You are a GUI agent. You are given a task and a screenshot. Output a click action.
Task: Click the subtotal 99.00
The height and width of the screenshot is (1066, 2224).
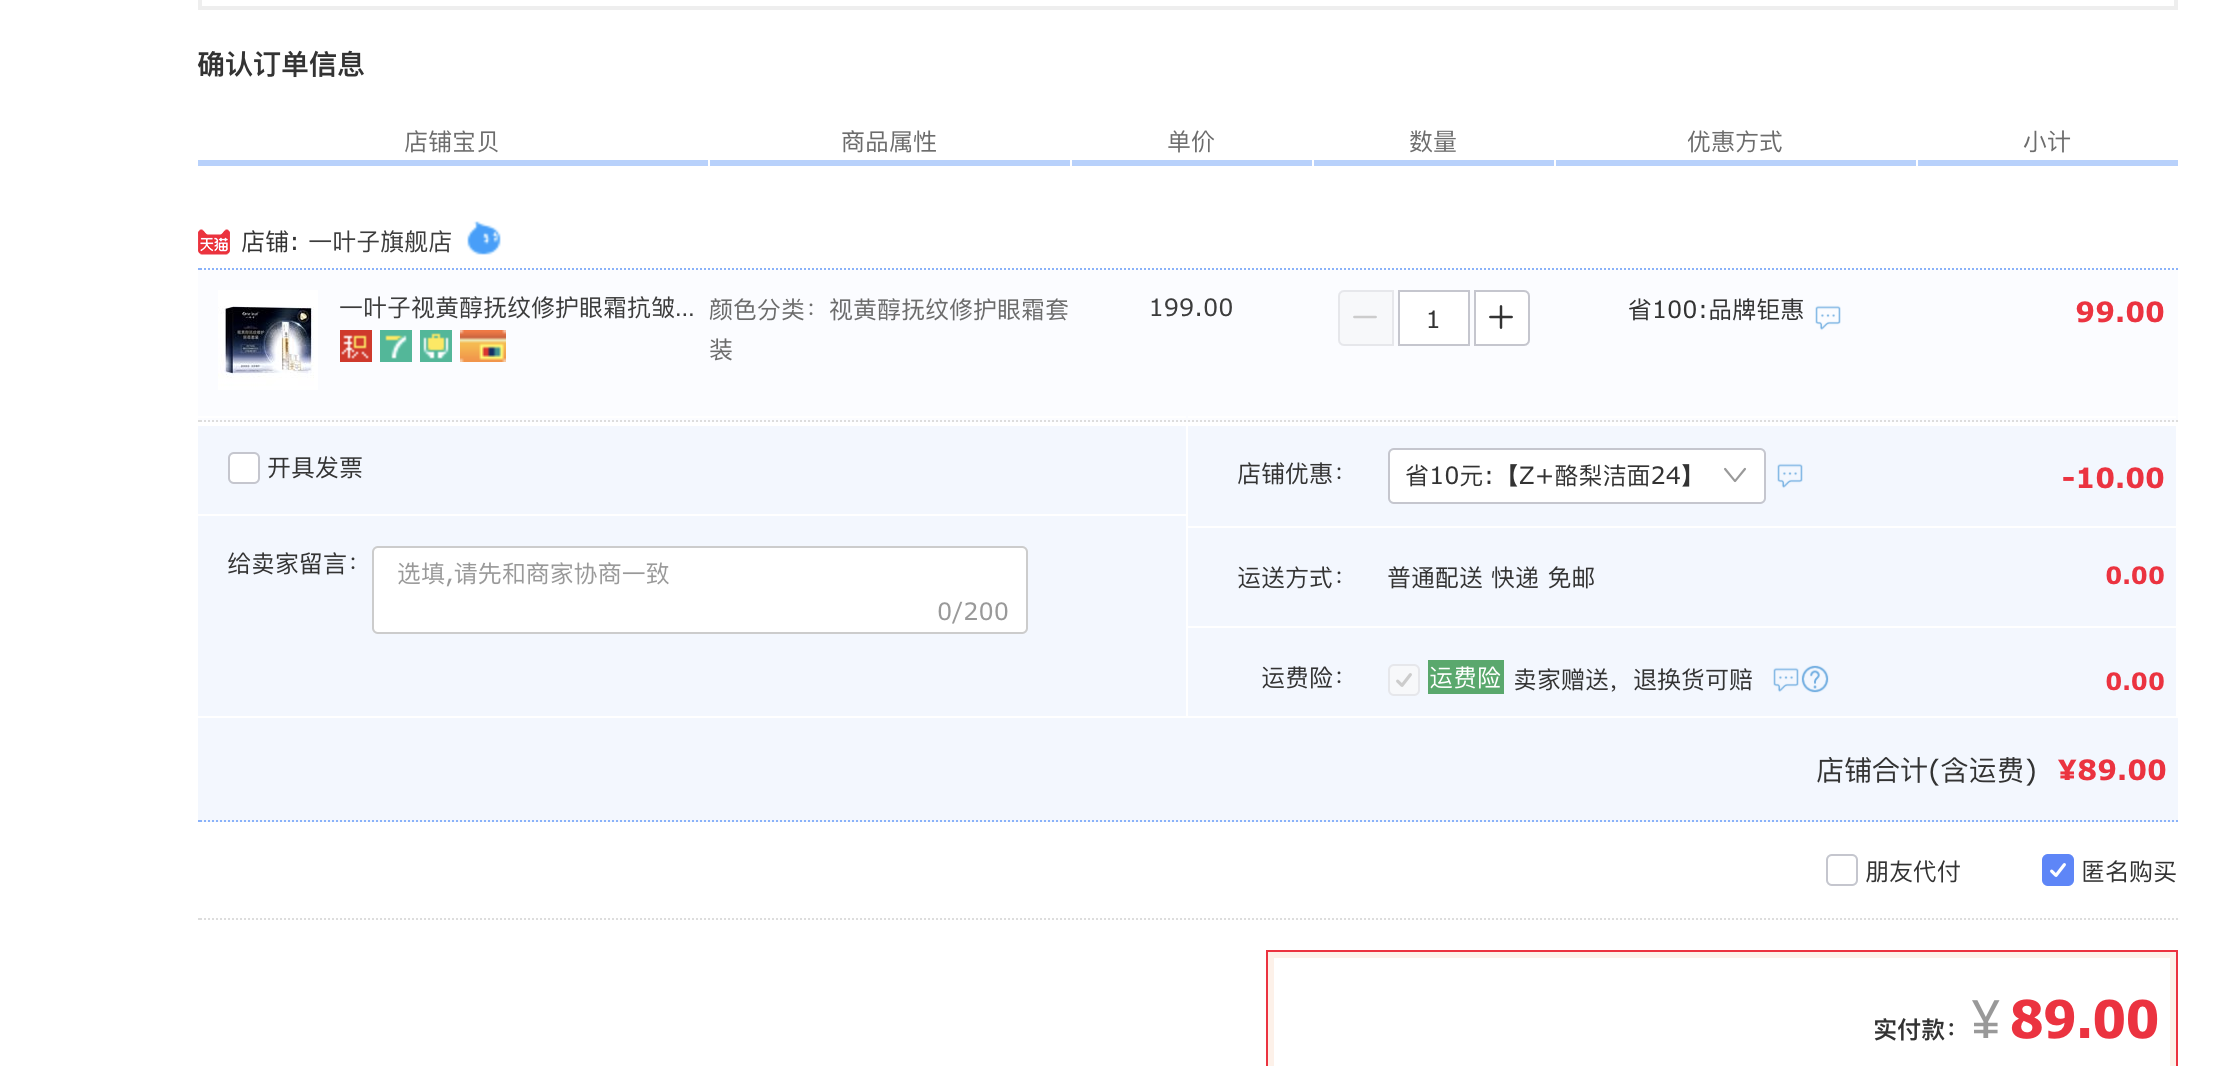coord(2120,312)
